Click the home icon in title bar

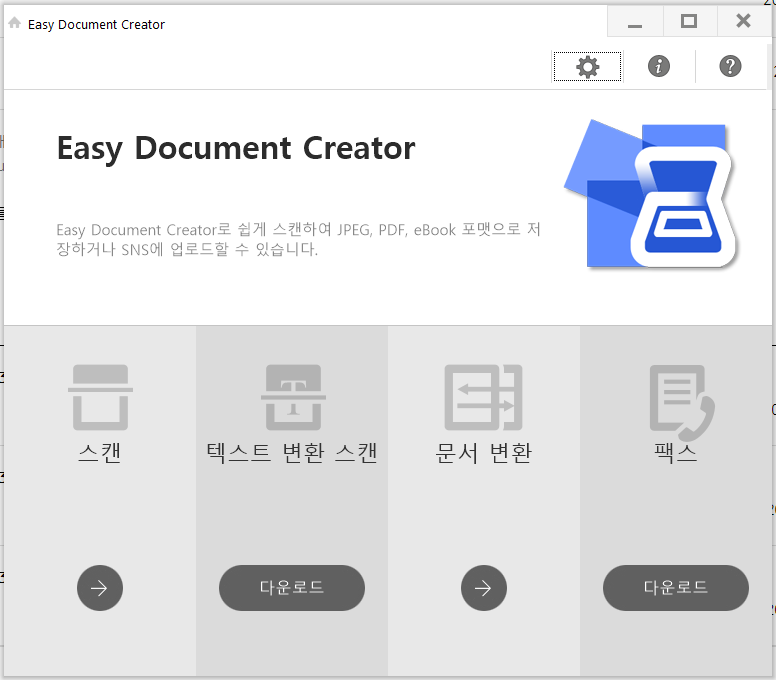tap(15, 23)
